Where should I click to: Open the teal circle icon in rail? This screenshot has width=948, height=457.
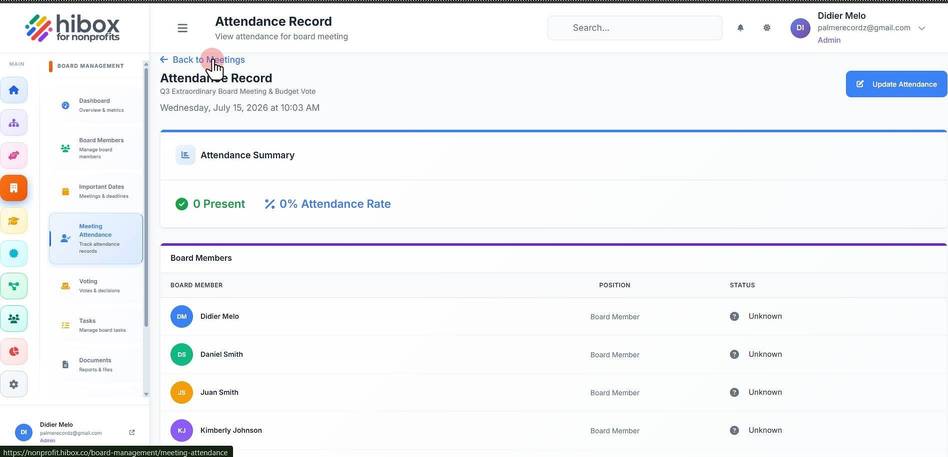pyautogui.click(x=14, y=253)
